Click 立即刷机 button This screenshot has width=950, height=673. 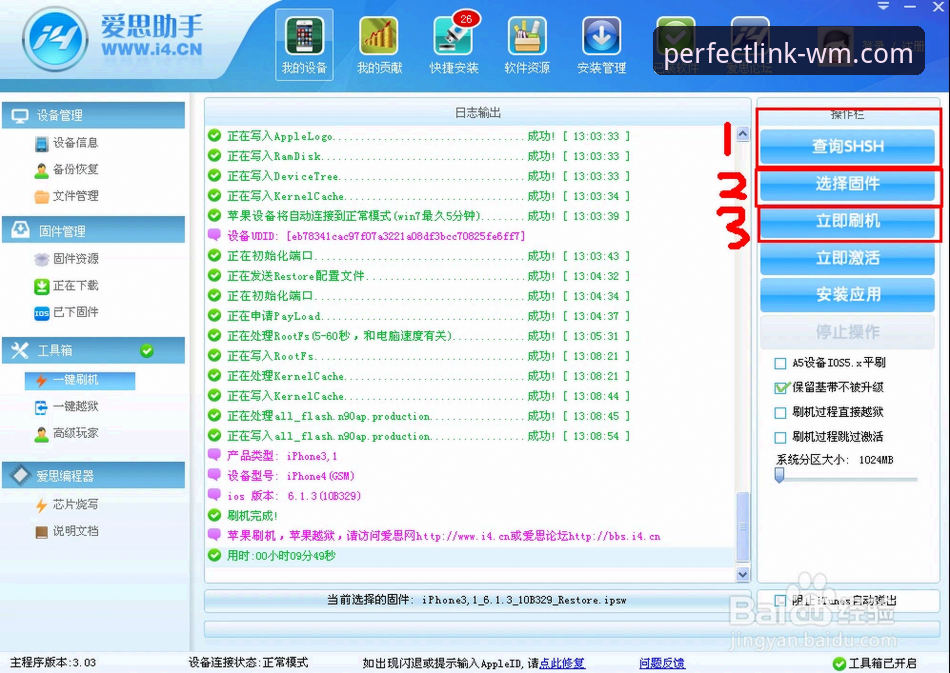tap(847, 221)
